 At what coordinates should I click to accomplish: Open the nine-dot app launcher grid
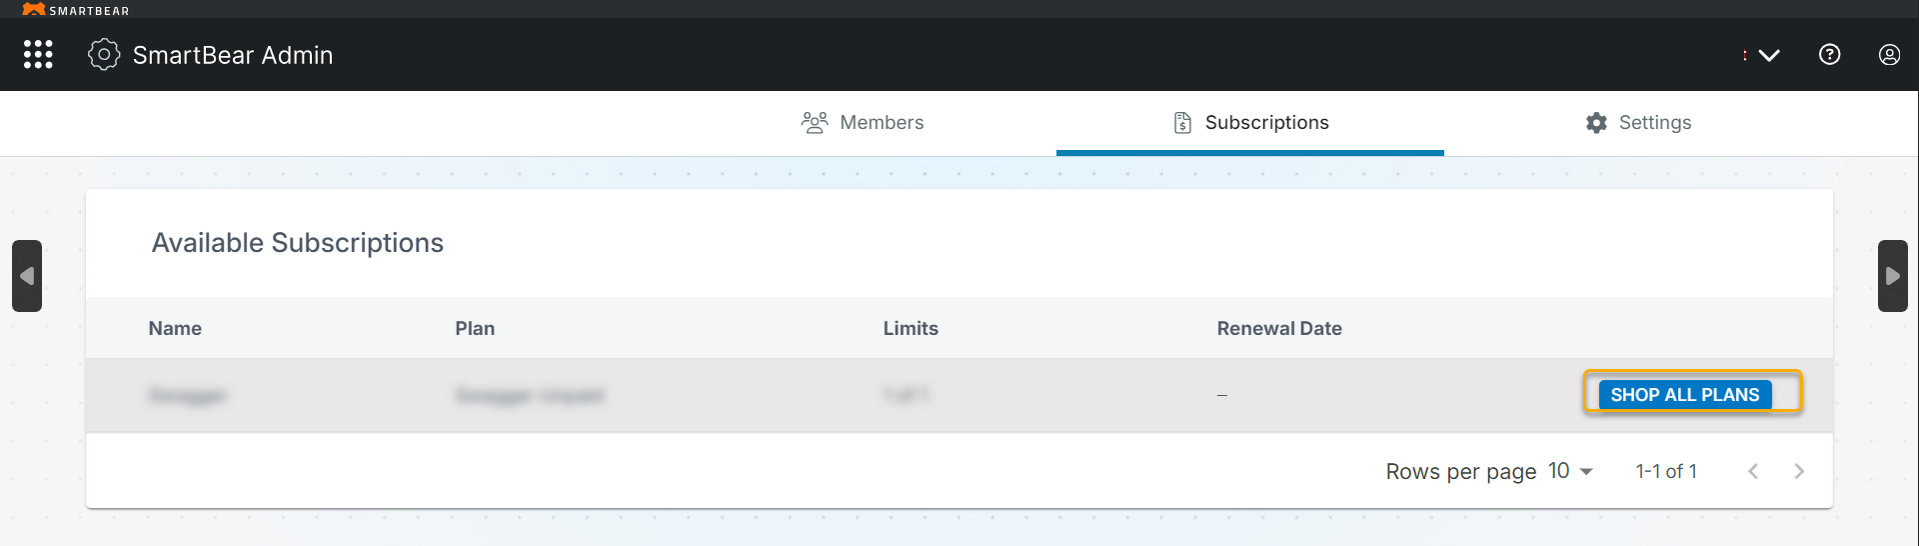tap(38, 54)
